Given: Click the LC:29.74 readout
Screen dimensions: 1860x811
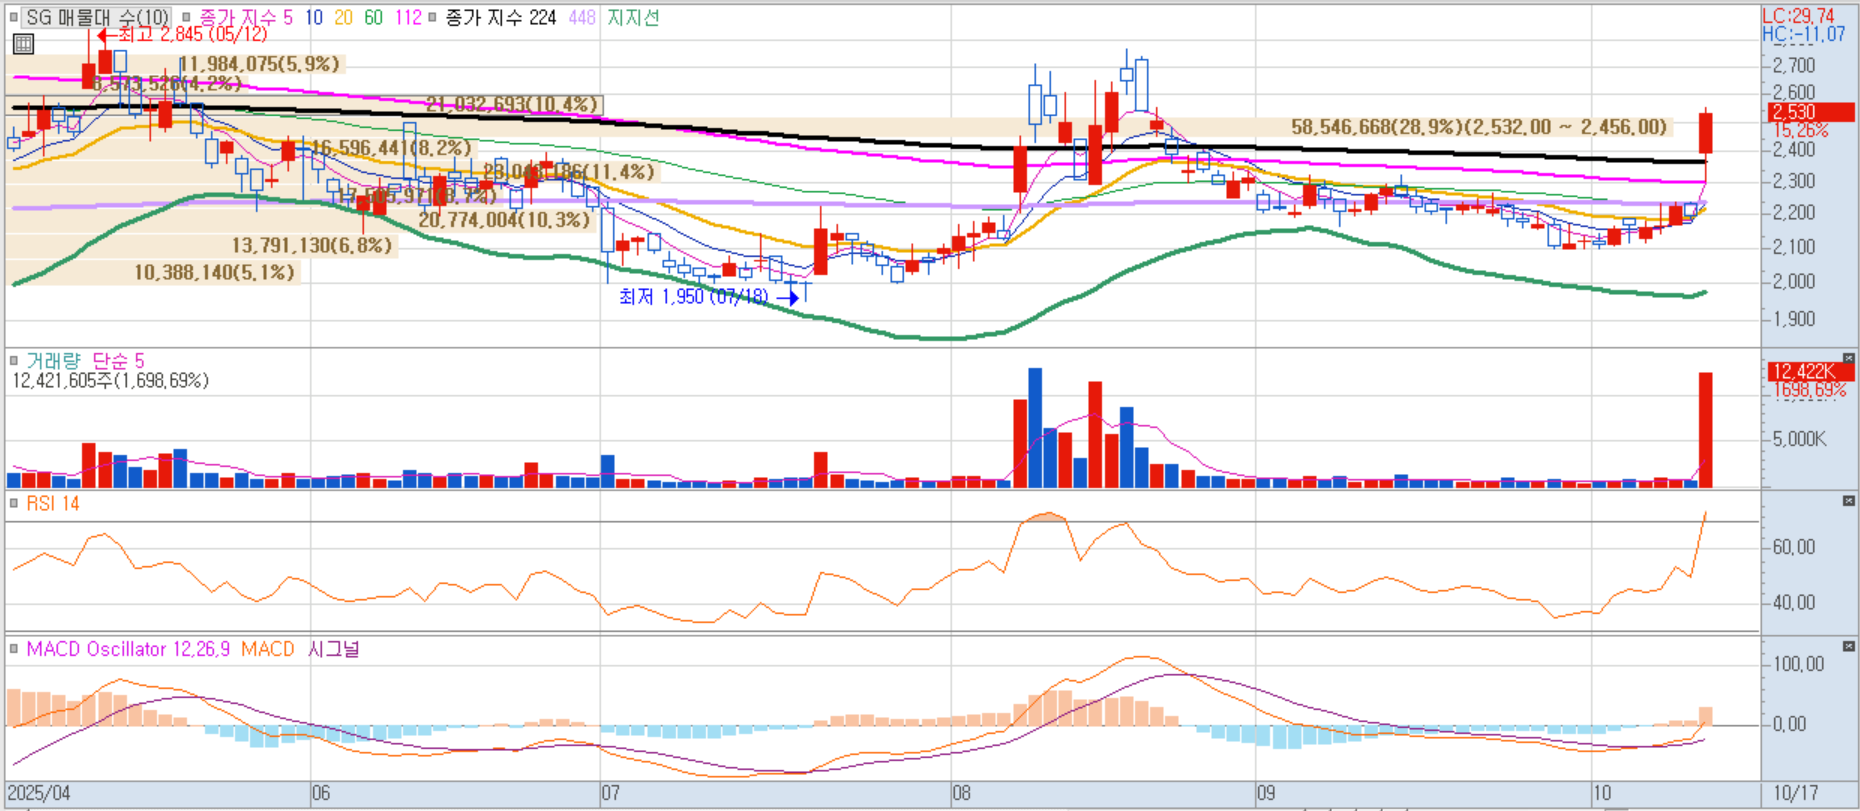Looking at the screenshot, I should click(1798, 16).
